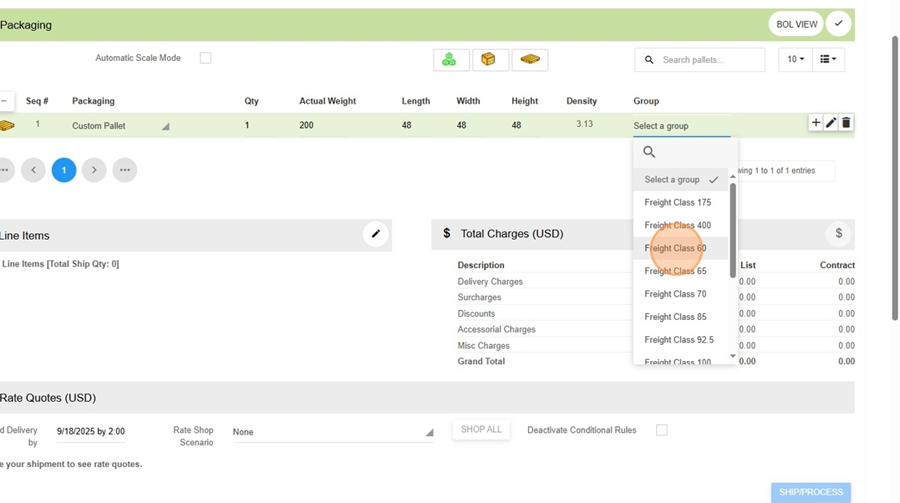Tick the Deactivate Conditional Rules checkbox

662,430
